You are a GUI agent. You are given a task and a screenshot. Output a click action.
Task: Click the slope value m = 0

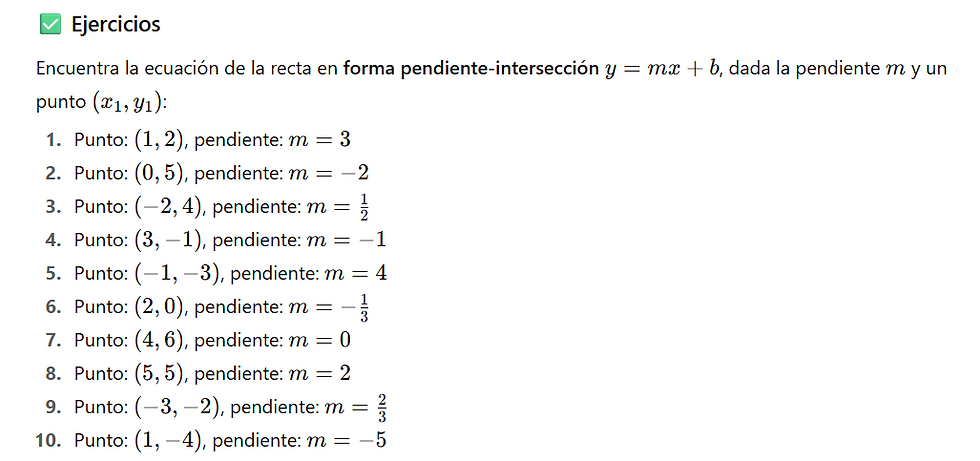(319, 340)
